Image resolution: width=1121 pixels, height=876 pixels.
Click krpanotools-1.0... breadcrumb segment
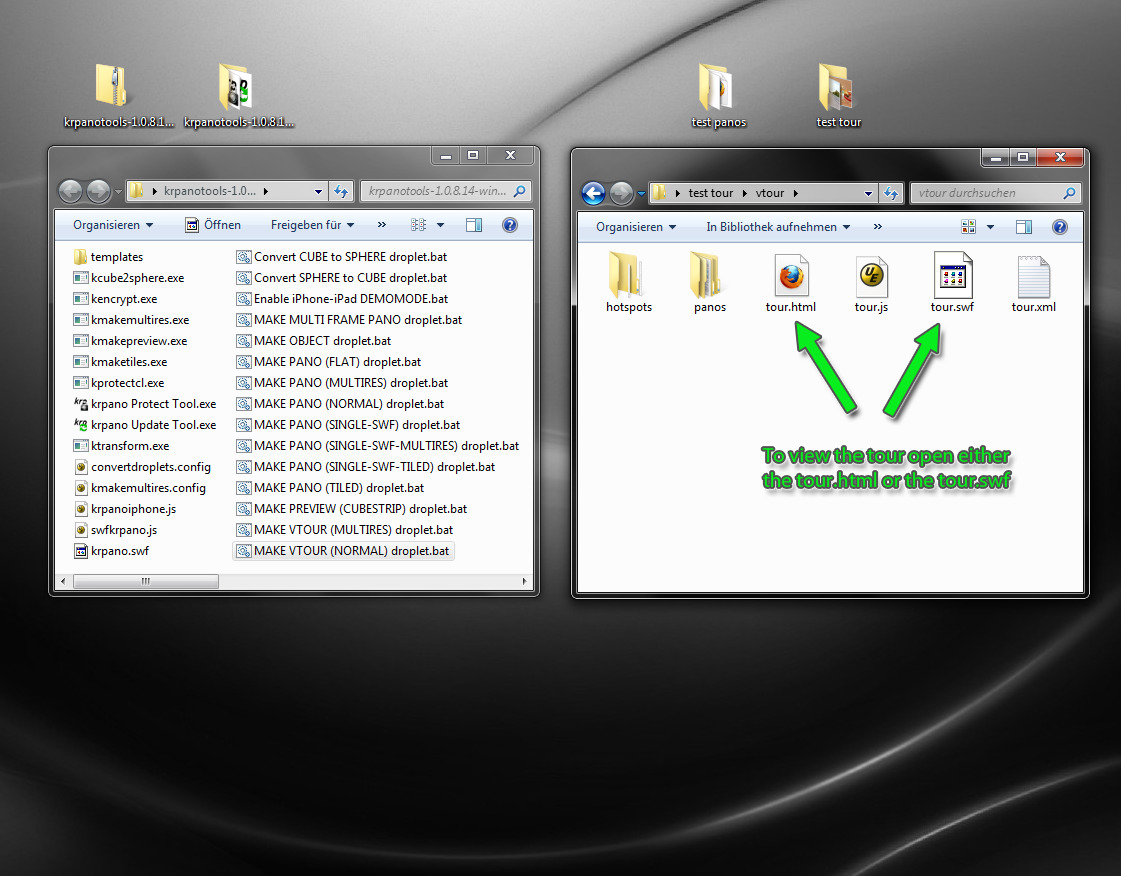coord(209,191)
